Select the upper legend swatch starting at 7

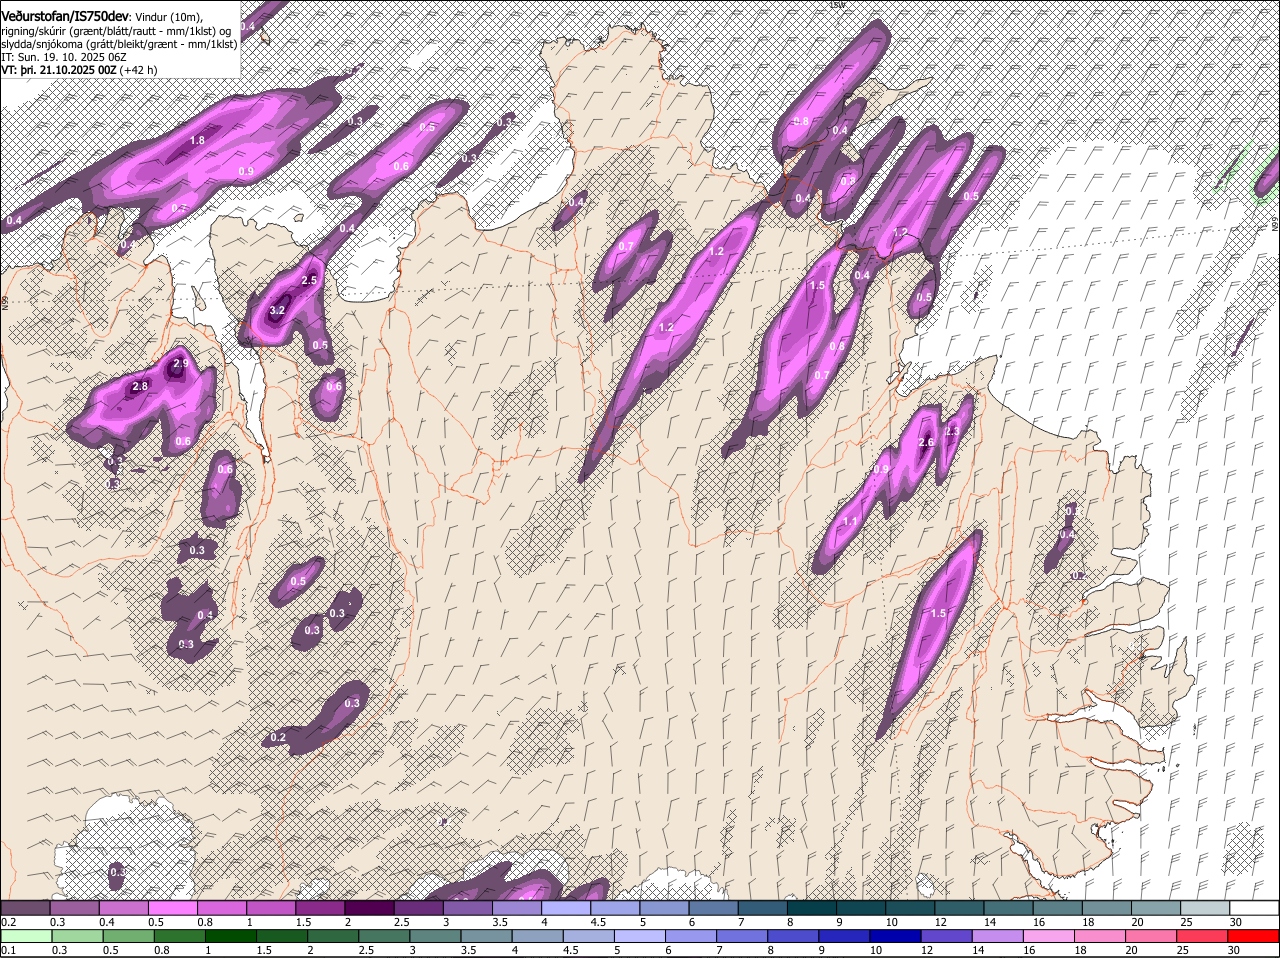click(763, 907)
